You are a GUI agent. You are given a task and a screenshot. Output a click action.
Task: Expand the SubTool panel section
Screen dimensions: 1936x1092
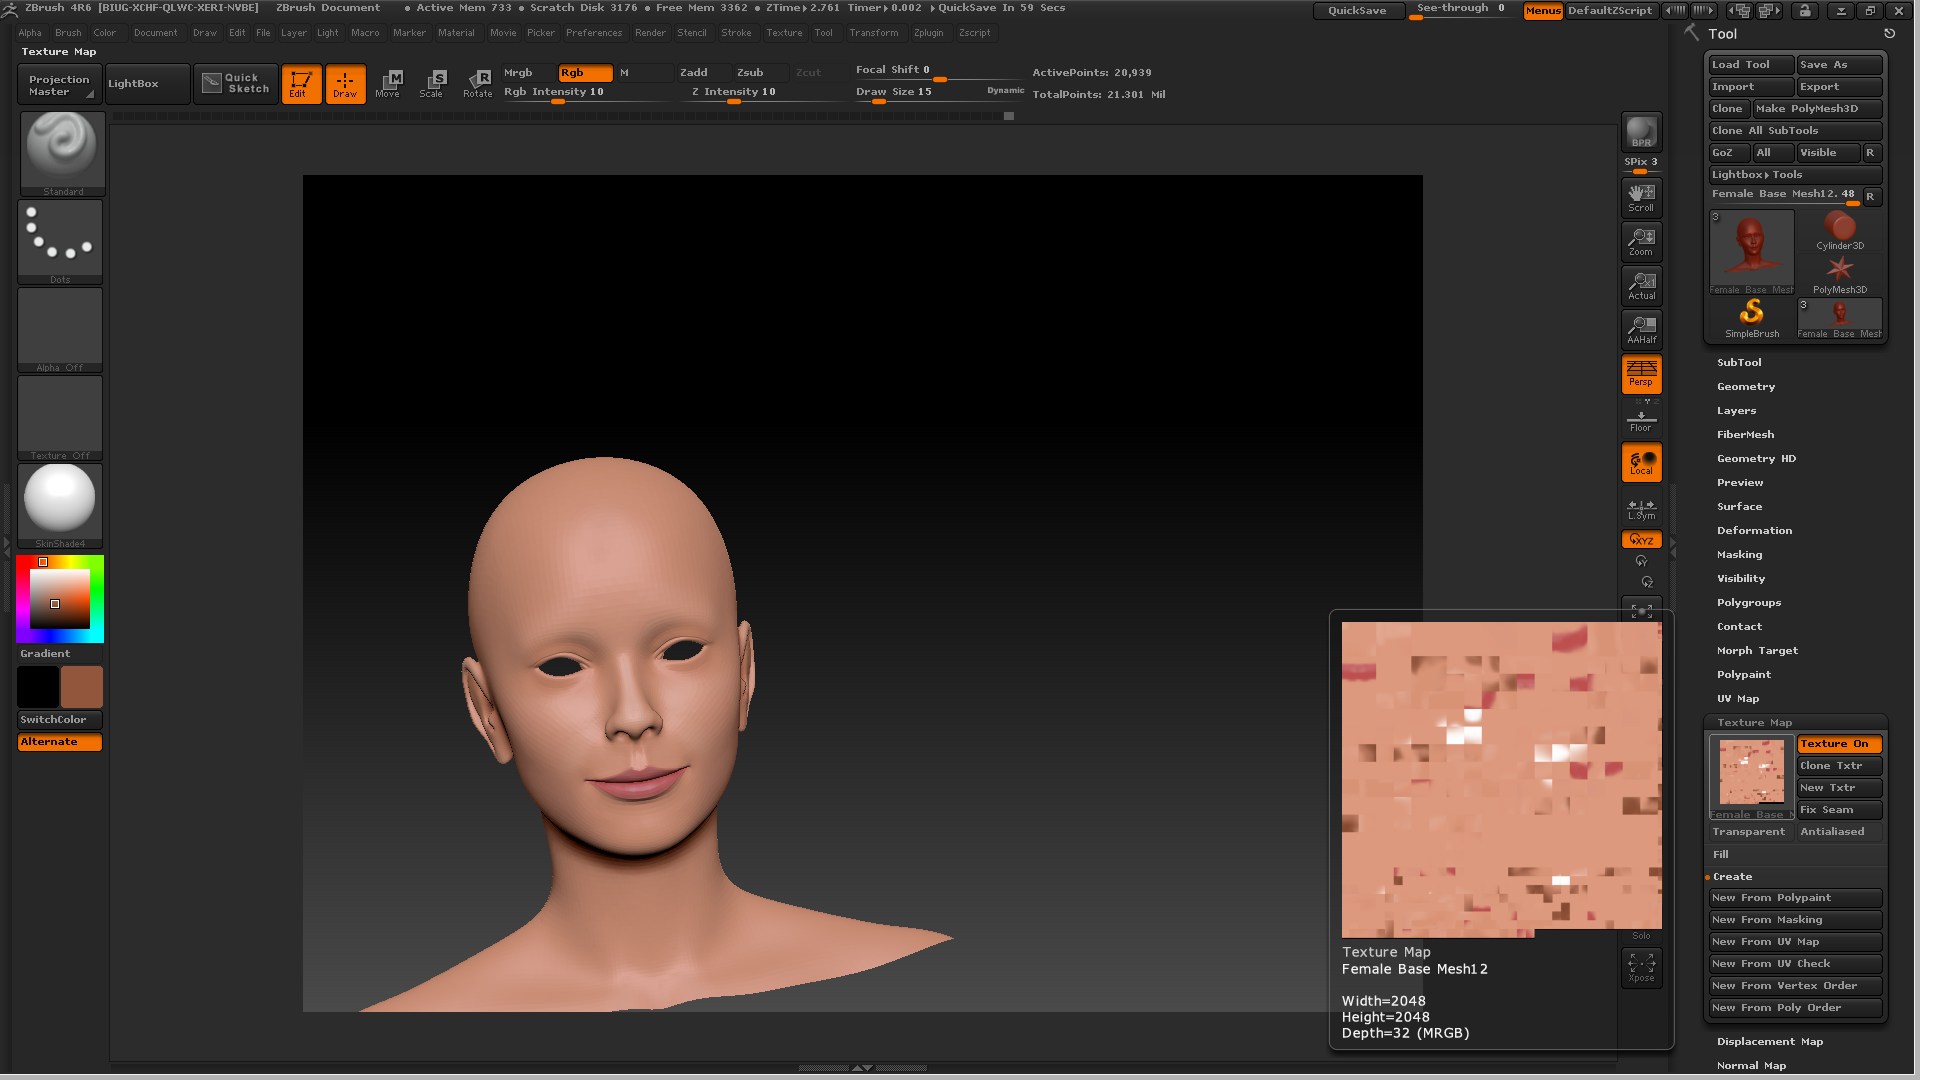click(1739, 362)
